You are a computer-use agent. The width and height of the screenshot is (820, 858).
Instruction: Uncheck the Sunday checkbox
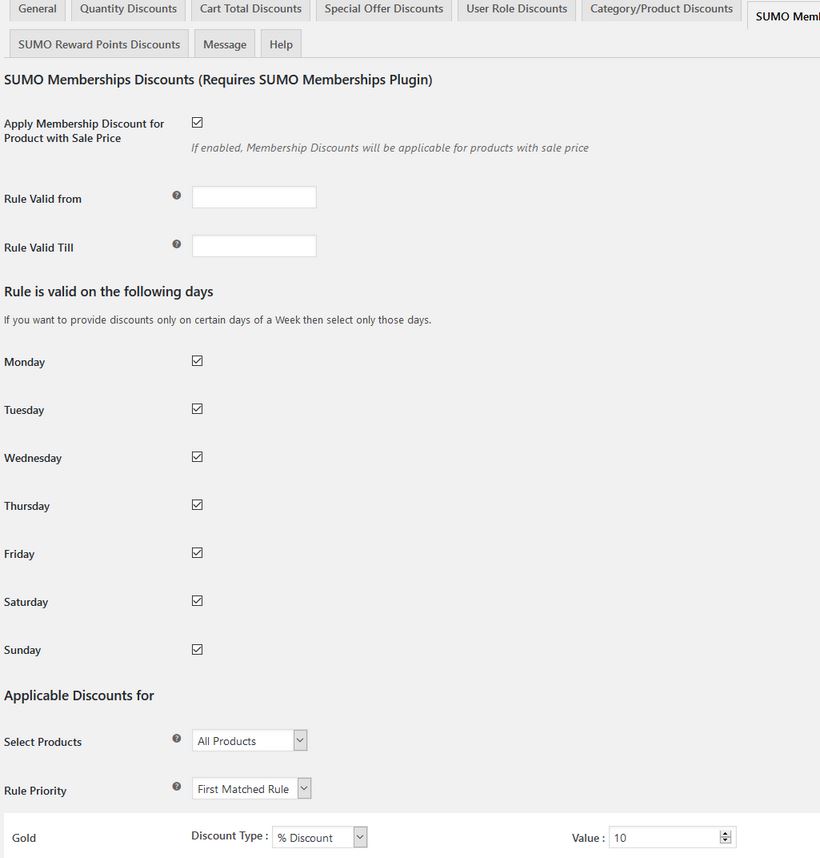[197, 650]
